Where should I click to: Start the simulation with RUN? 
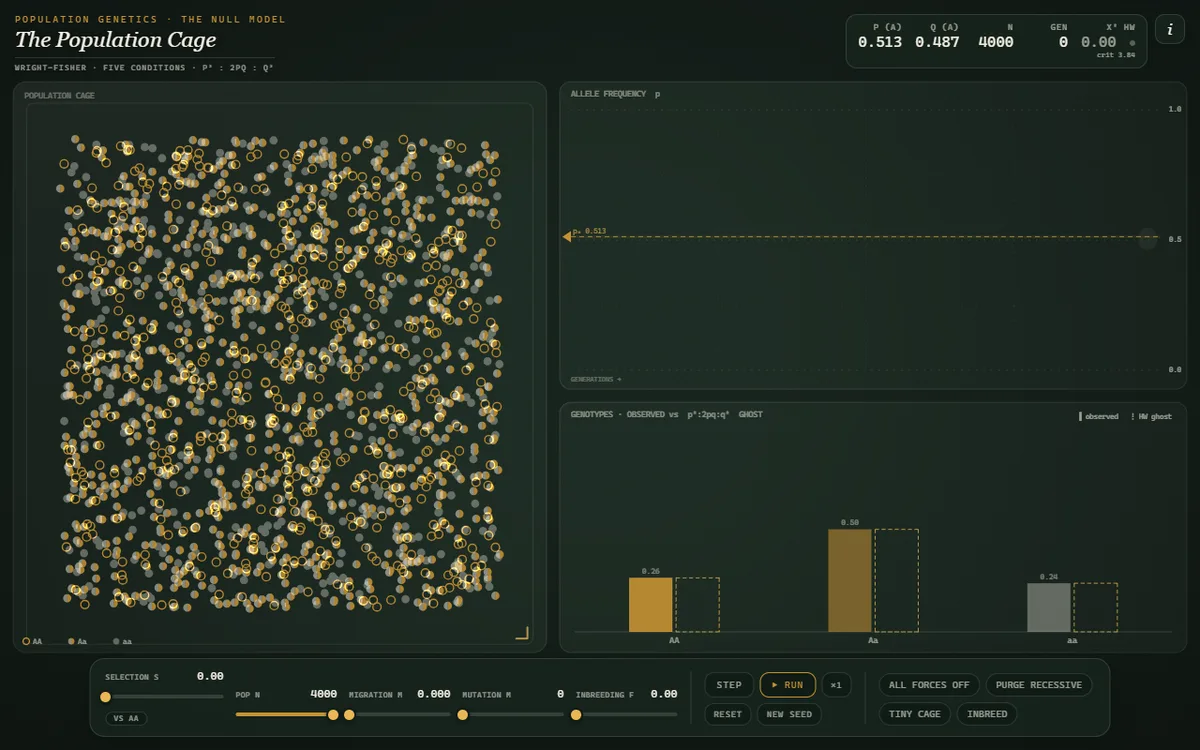pos(787,685)
